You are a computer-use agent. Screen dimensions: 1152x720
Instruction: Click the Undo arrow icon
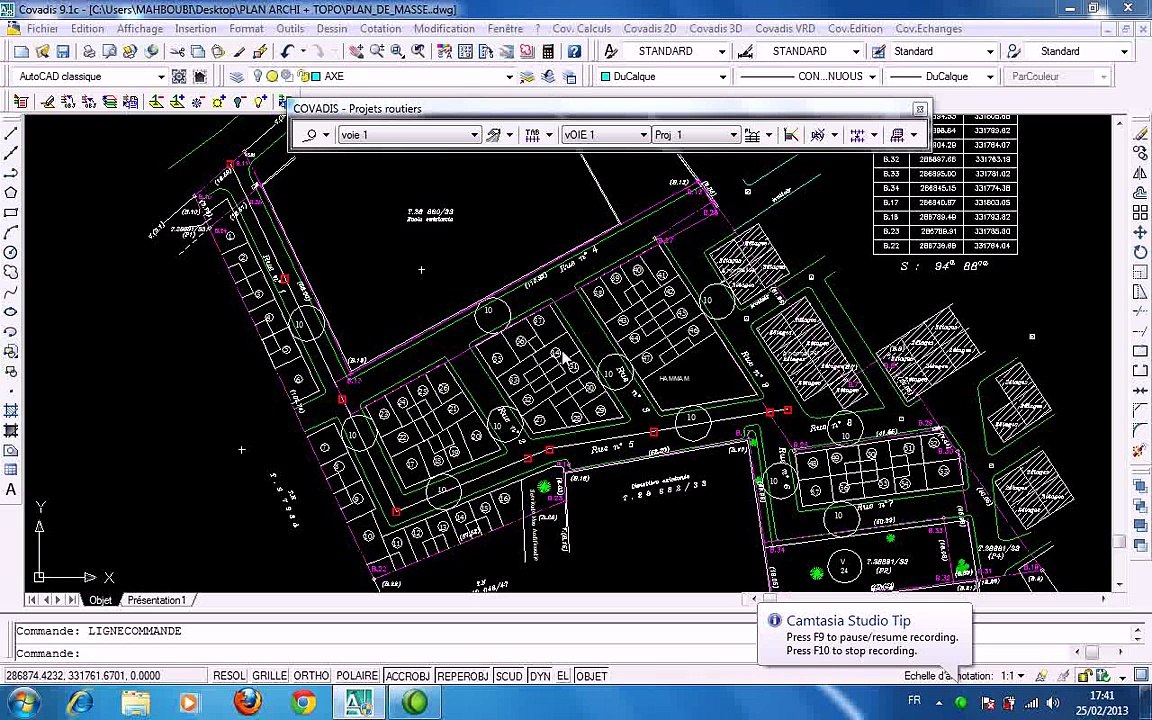point(287,51)
